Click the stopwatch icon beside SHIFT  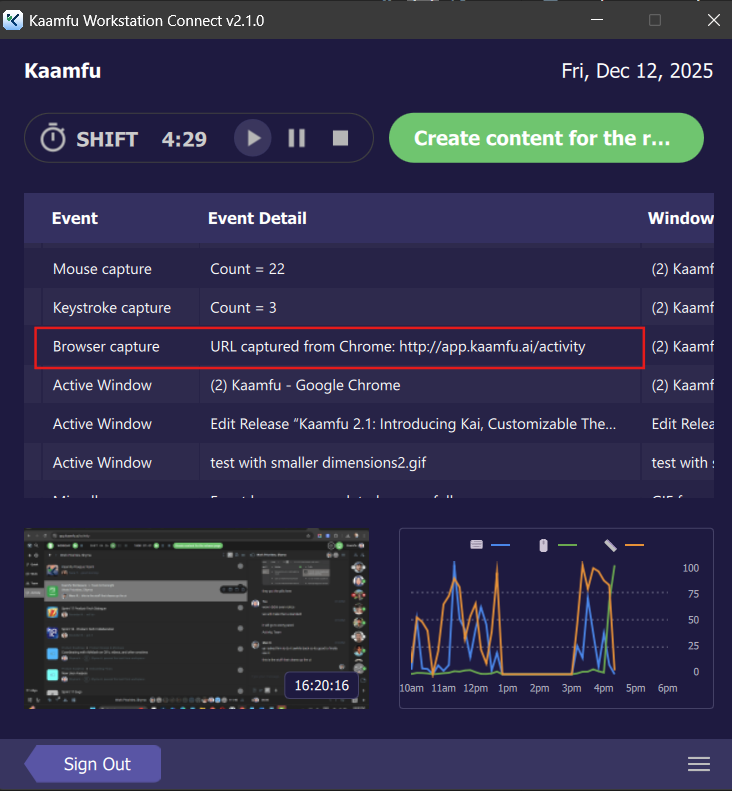point(53,138)
